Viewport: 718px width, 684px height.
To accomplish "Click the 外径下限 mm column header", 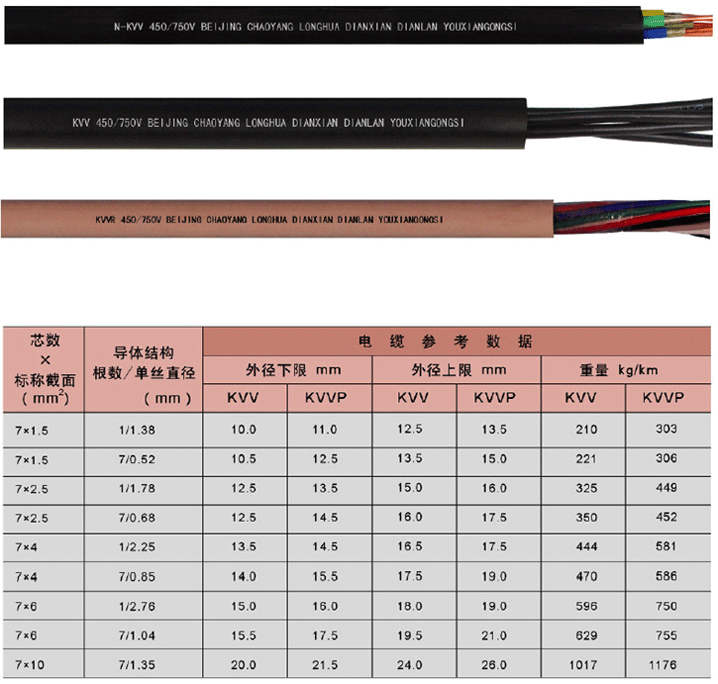I will pos(287,369).
